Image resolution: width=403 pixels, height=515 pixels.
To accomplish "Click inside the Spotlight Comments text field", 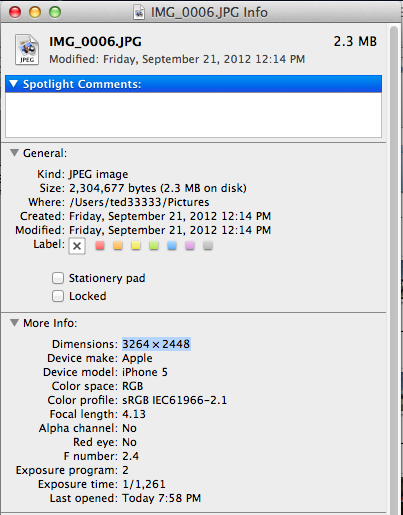I will tap(193, 115).
